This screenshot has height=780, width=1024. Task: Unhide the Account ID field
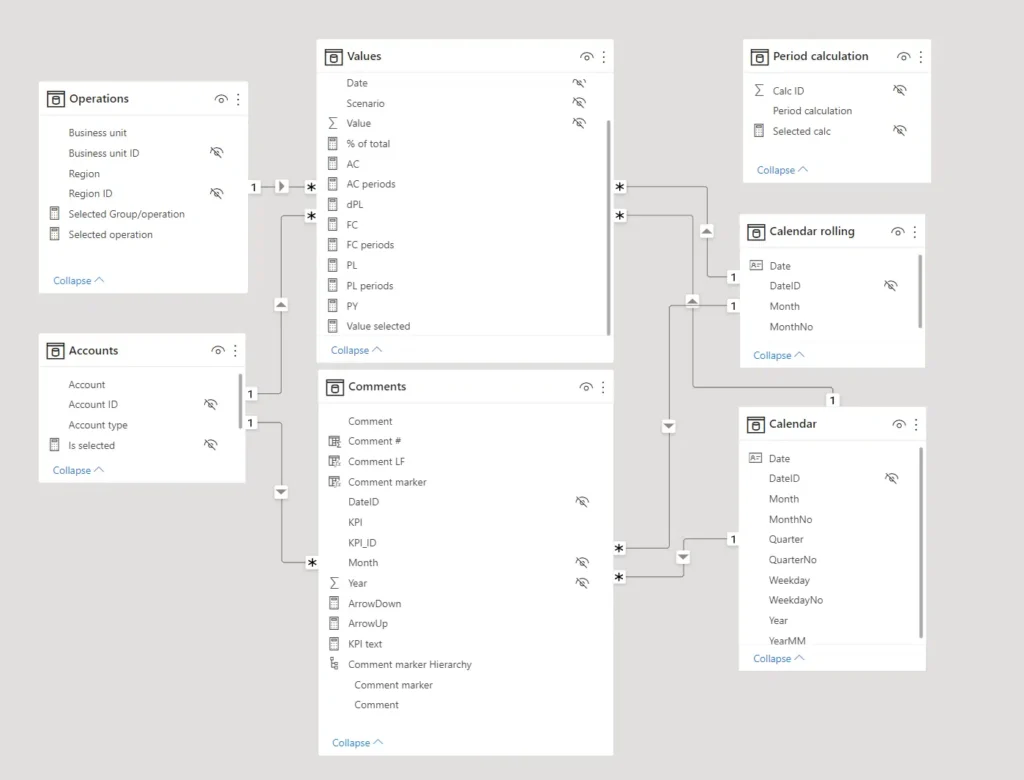[x=210, y=404]
